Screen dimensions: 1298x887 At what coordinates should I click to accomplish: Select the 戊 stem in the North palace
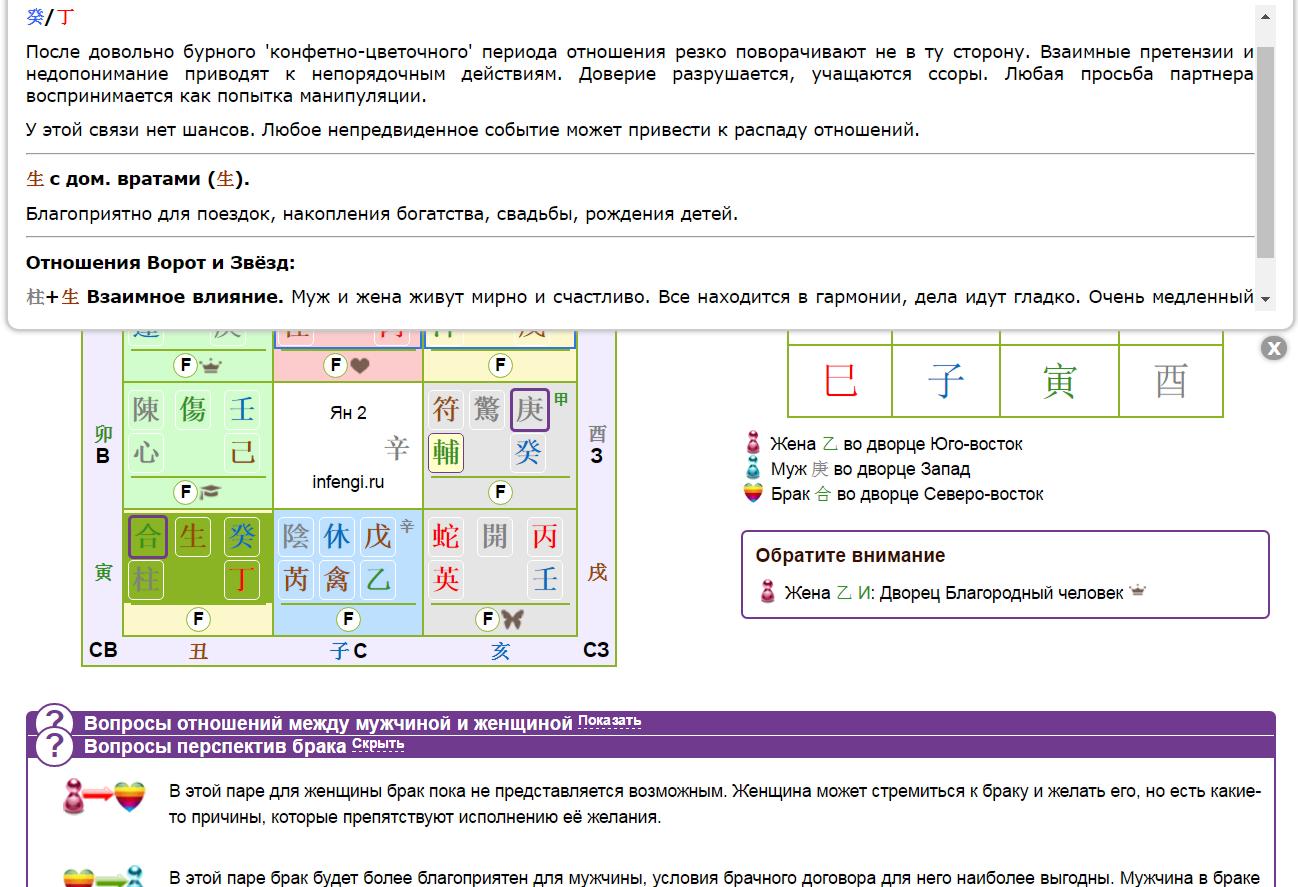(377, 537)
